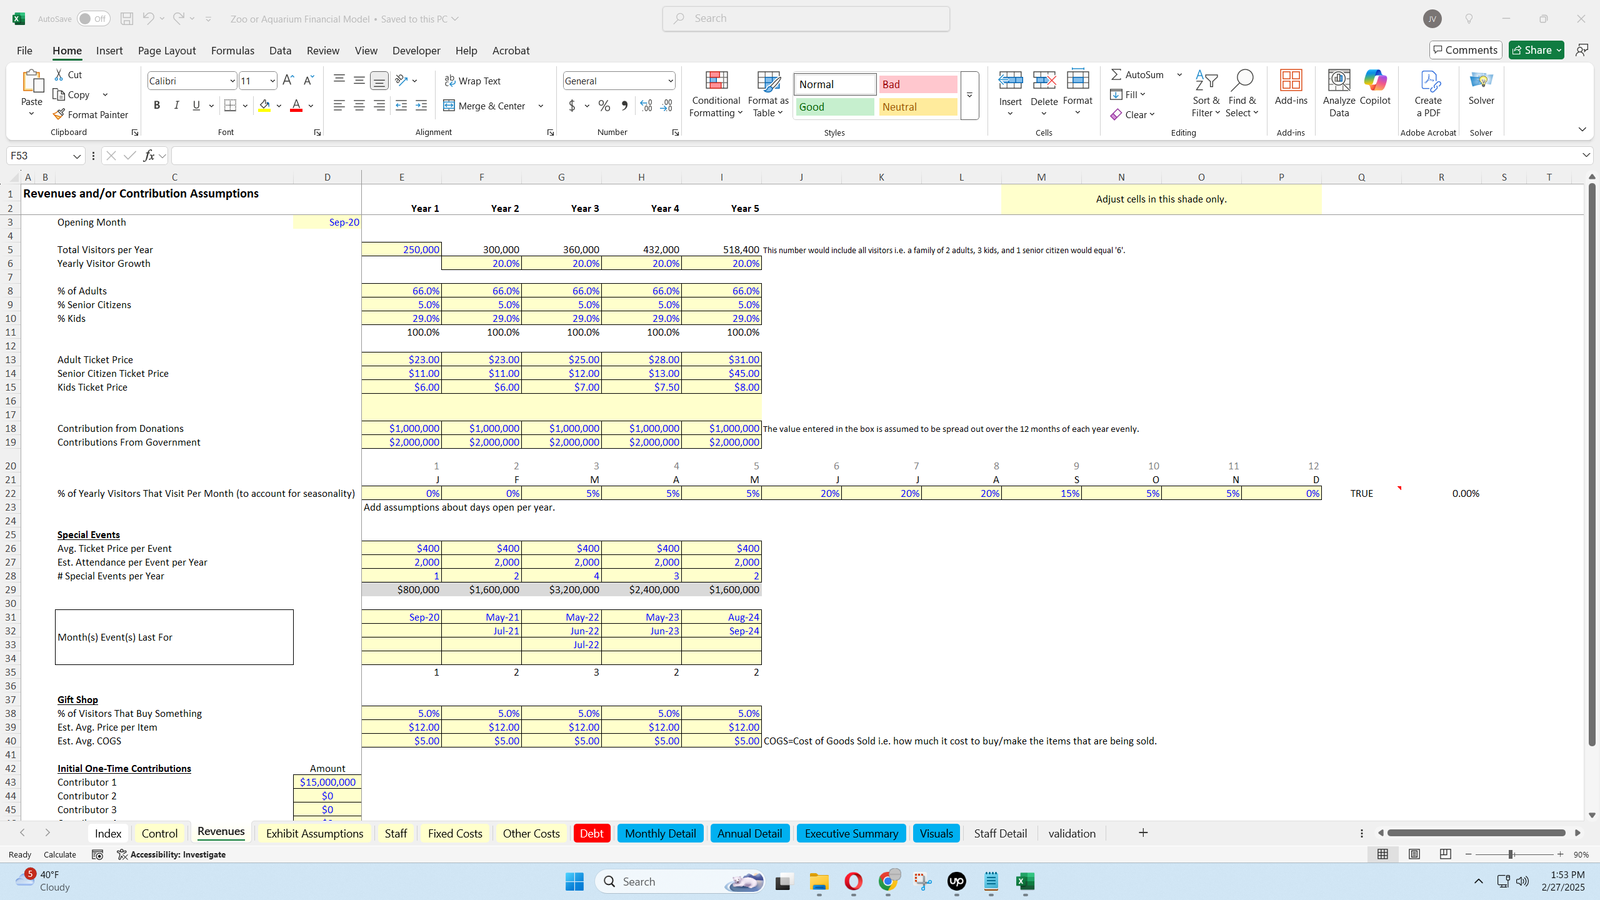Open the Formulas ribbon tab
The width and height of the screenshot is (1600, 900).
(x=232, y=51)
